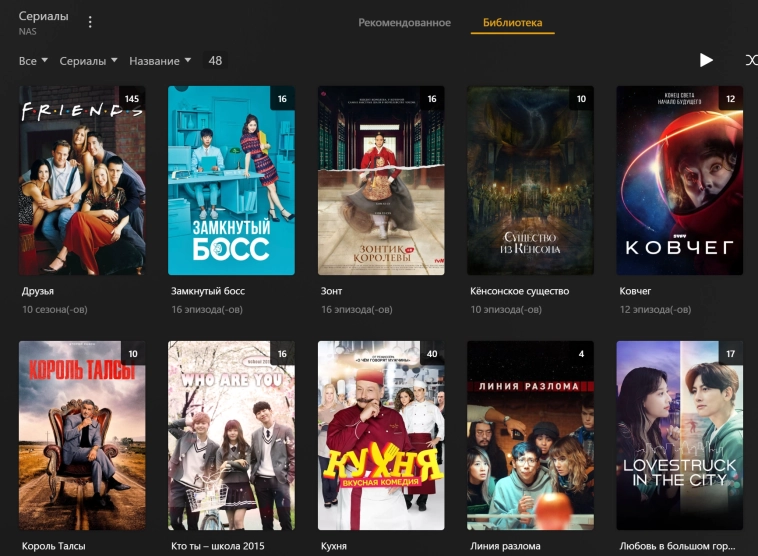Click the 48 items count badge
758x556 pixels.
point(215,60)
